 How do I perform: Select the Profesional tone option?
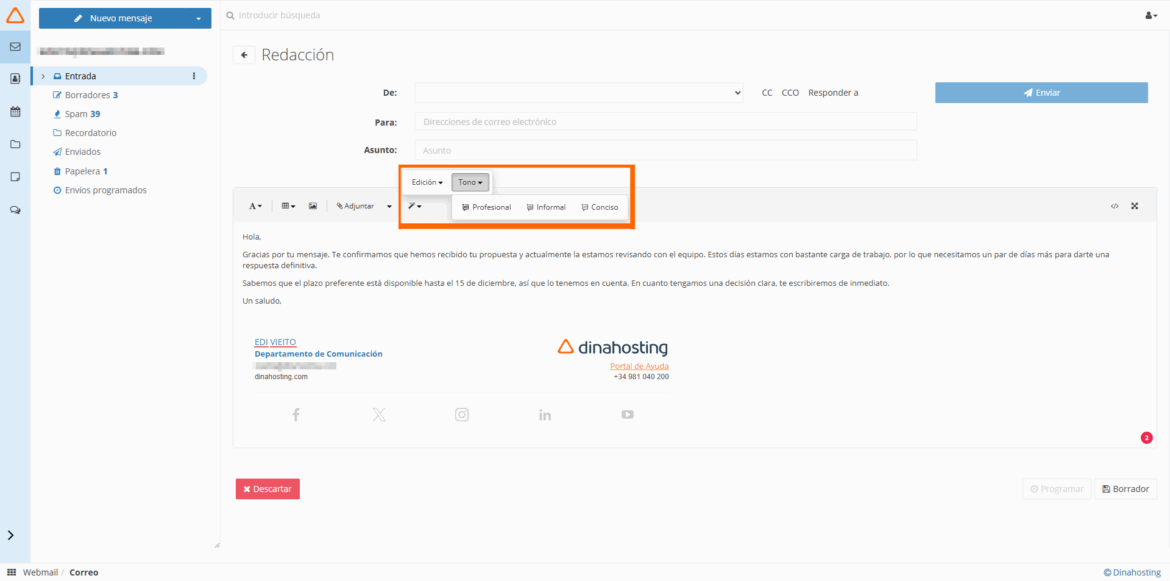pyautogui.click(x=486, y=206)
